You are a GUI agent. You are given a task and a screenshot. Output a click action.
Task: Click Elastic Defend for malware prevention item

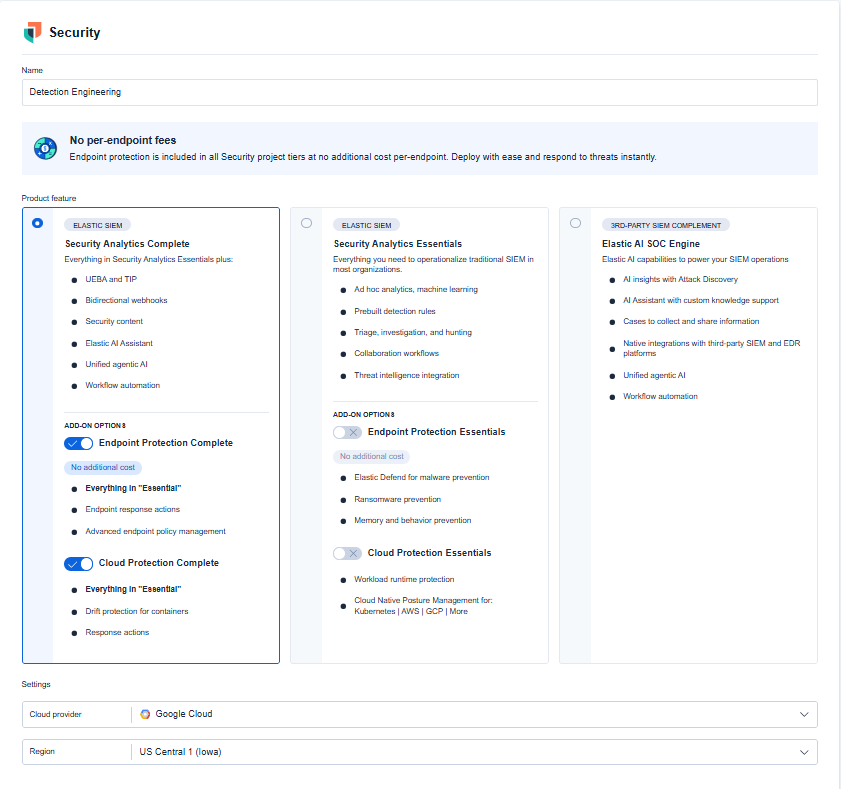tap(422, 477)
